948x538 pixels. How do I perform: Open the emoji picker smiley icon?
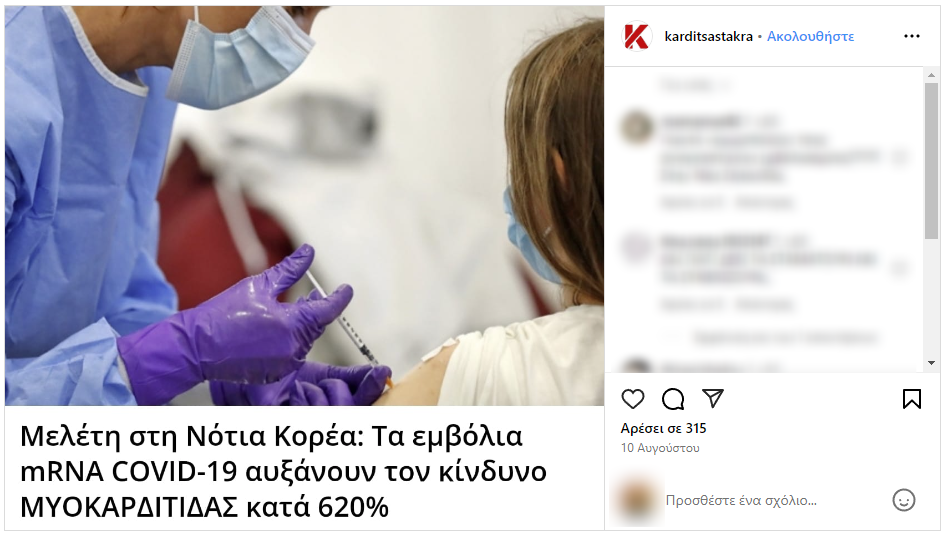(904, 500)
